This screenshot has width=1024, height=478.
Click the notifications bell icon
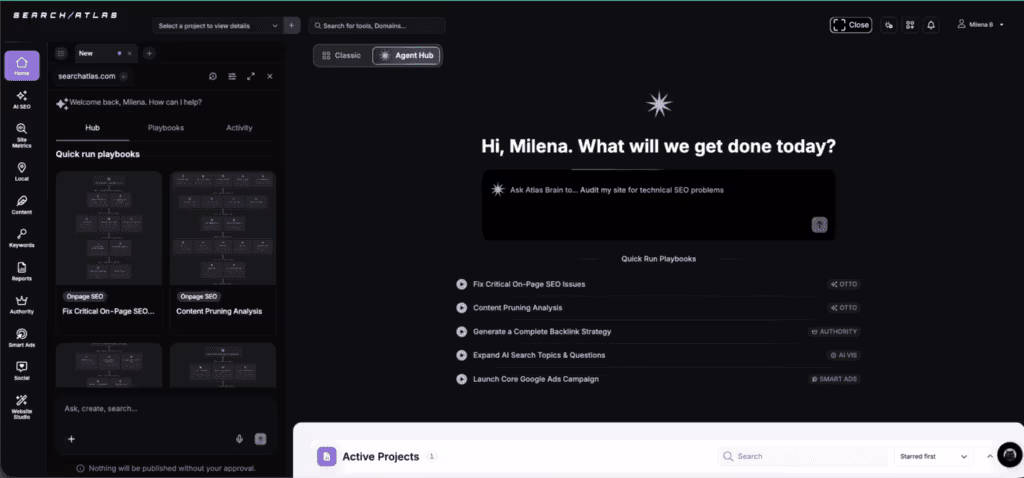(931, 25)
